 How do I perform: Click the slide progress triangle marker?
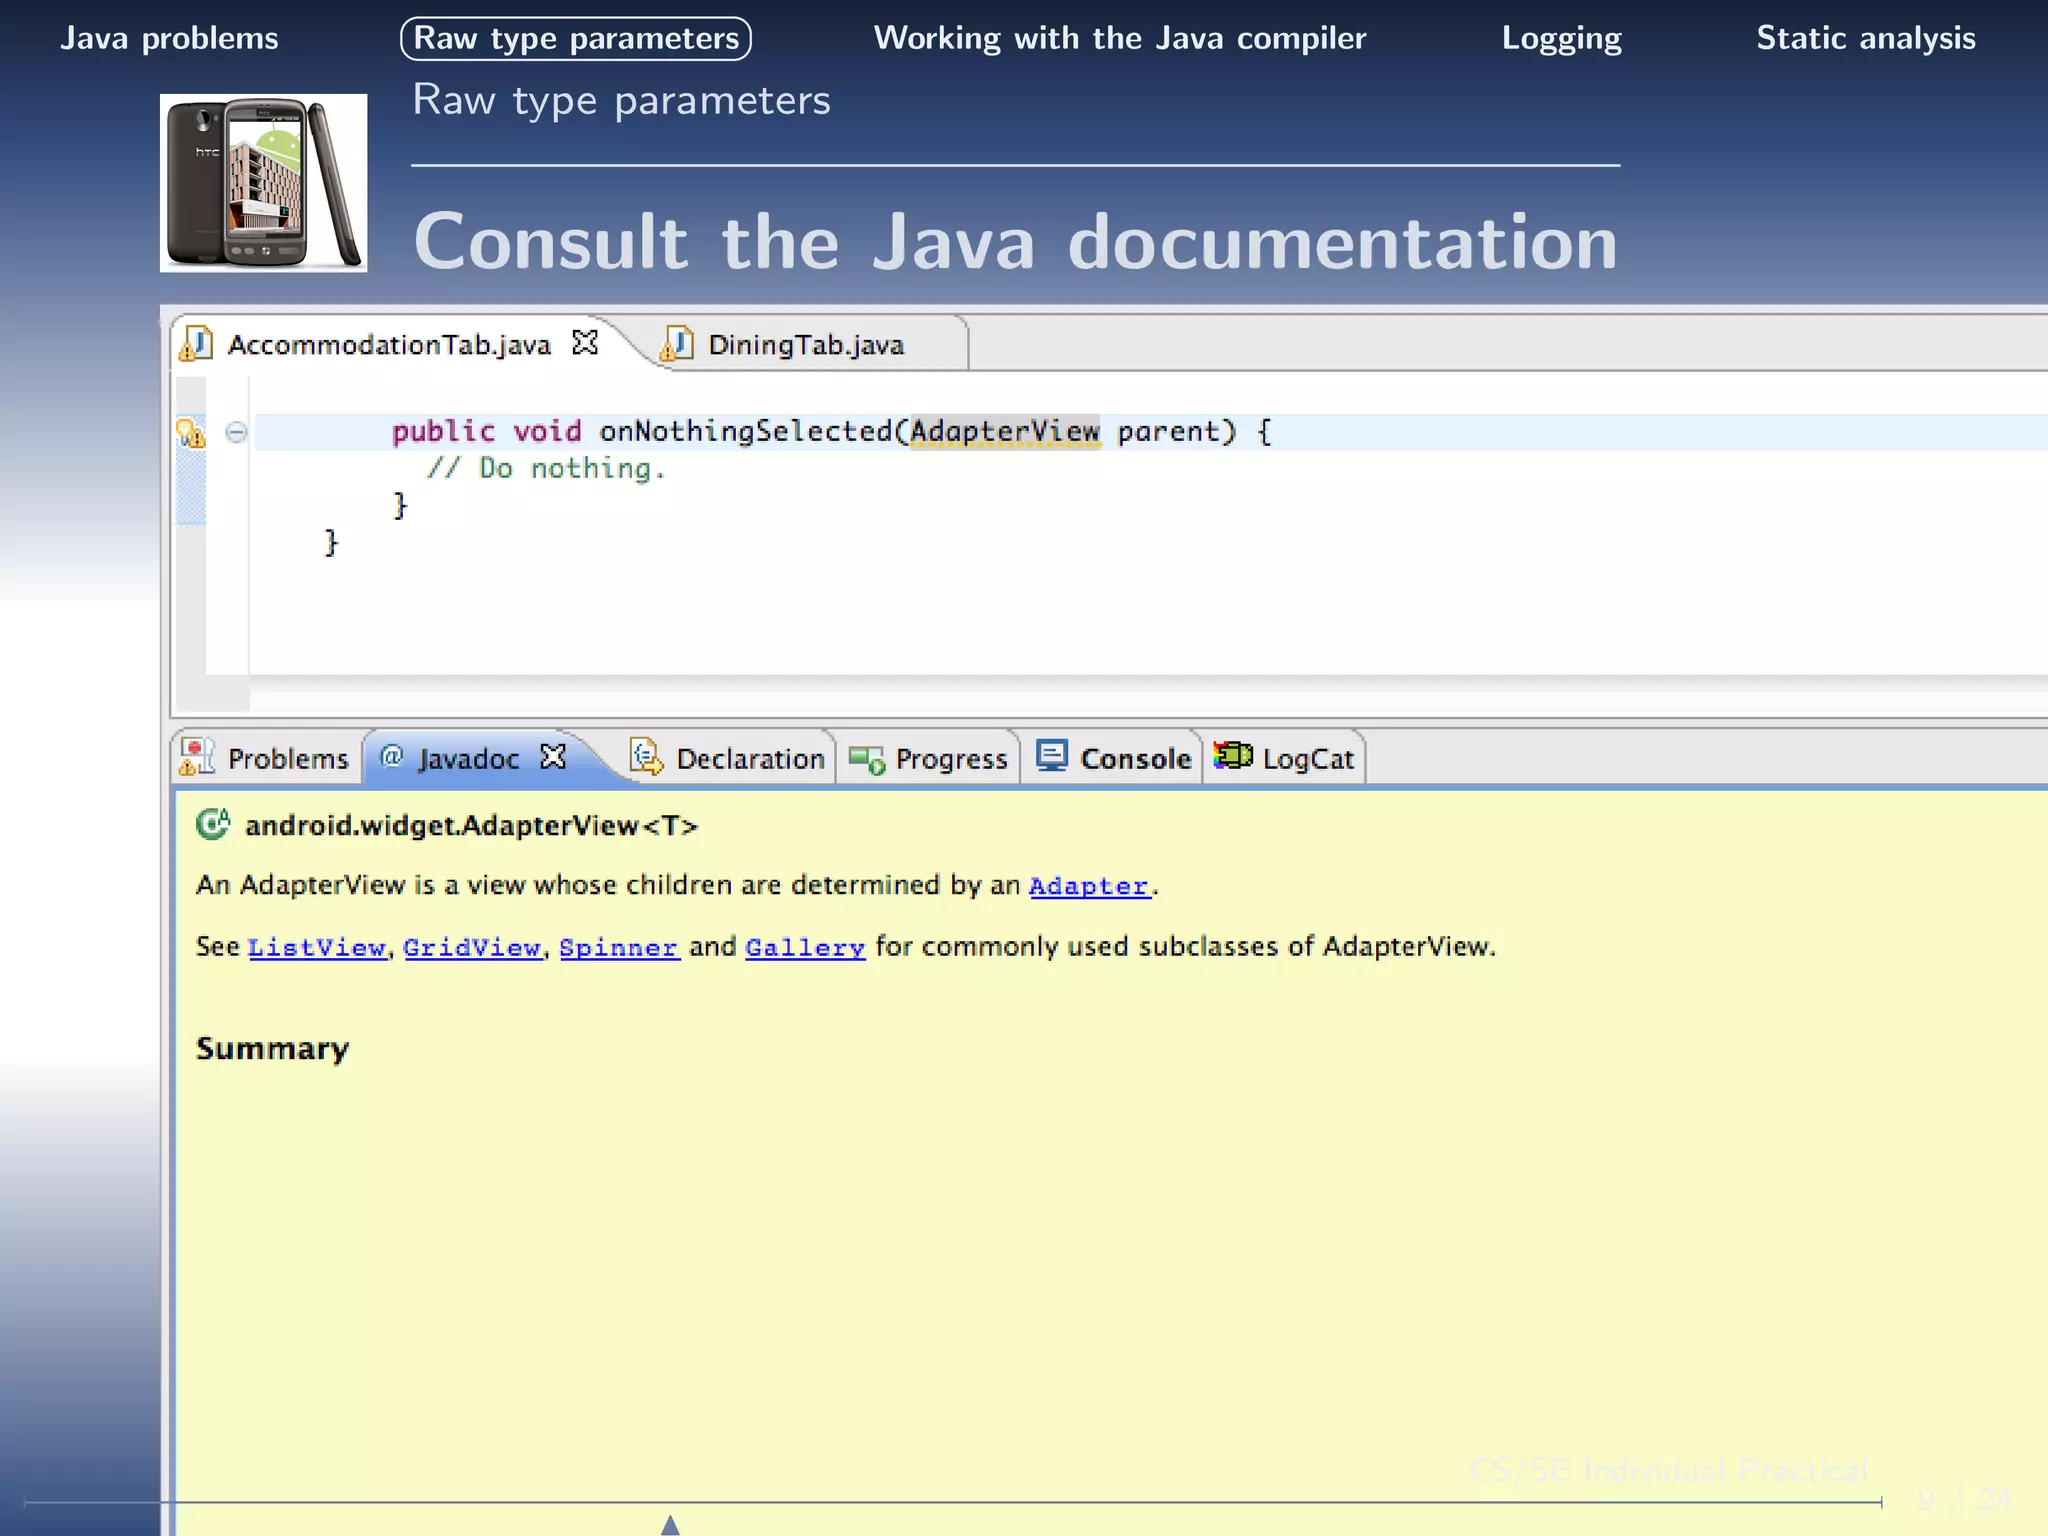(670, 1524)
